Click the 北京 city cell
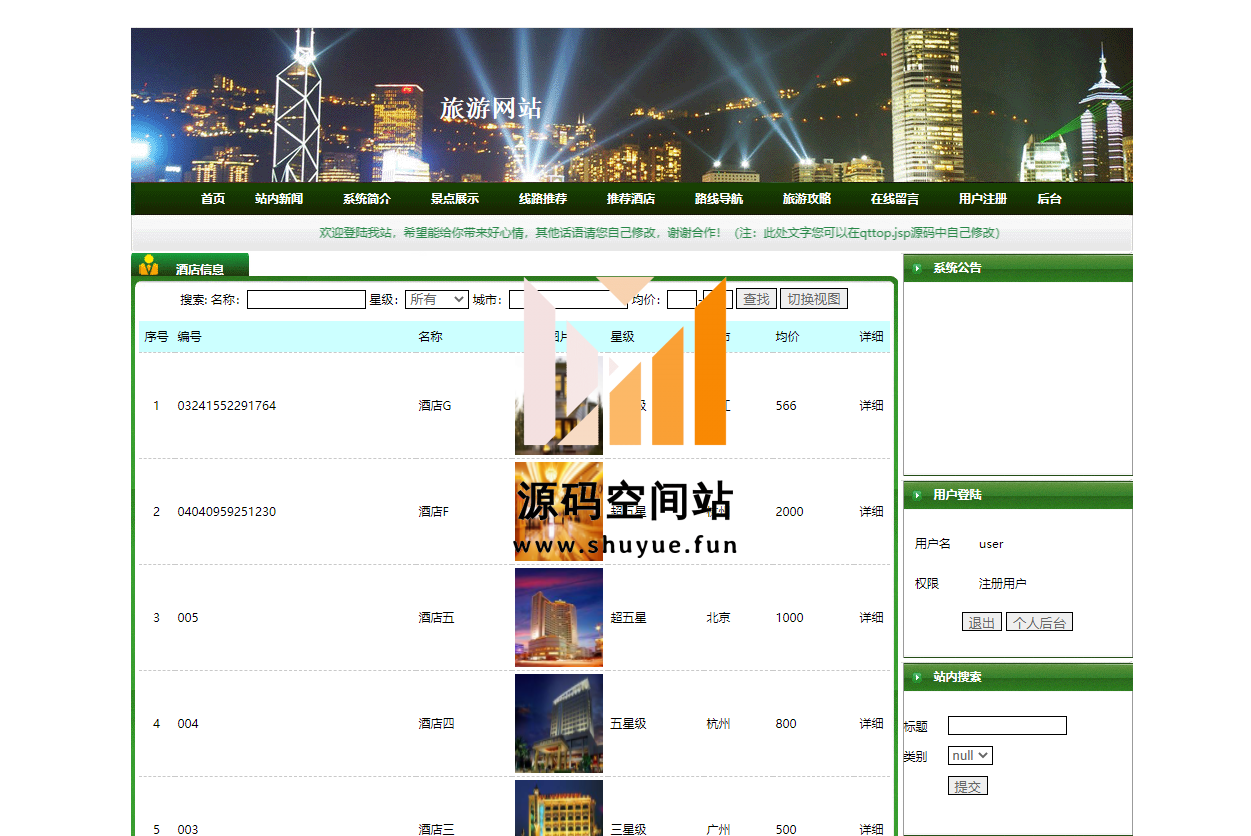 click(718, 618)
